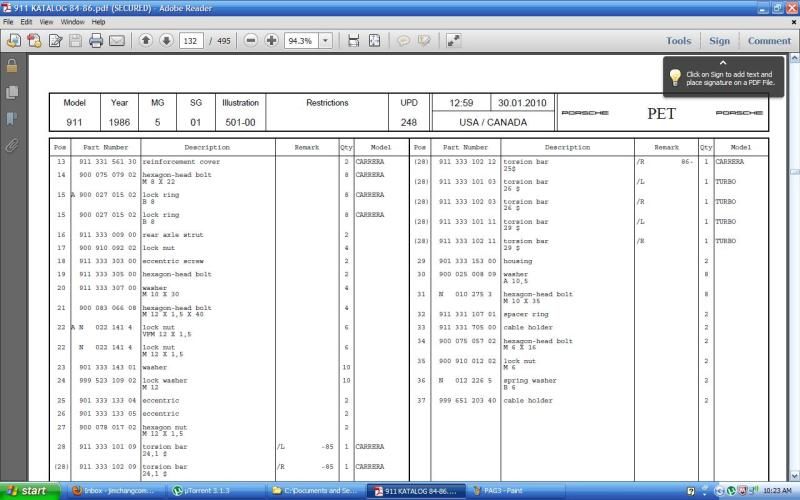Click the Open file toolbar icon
The width and height of the screenshot is (800, 500).
[x=14, y=40]
